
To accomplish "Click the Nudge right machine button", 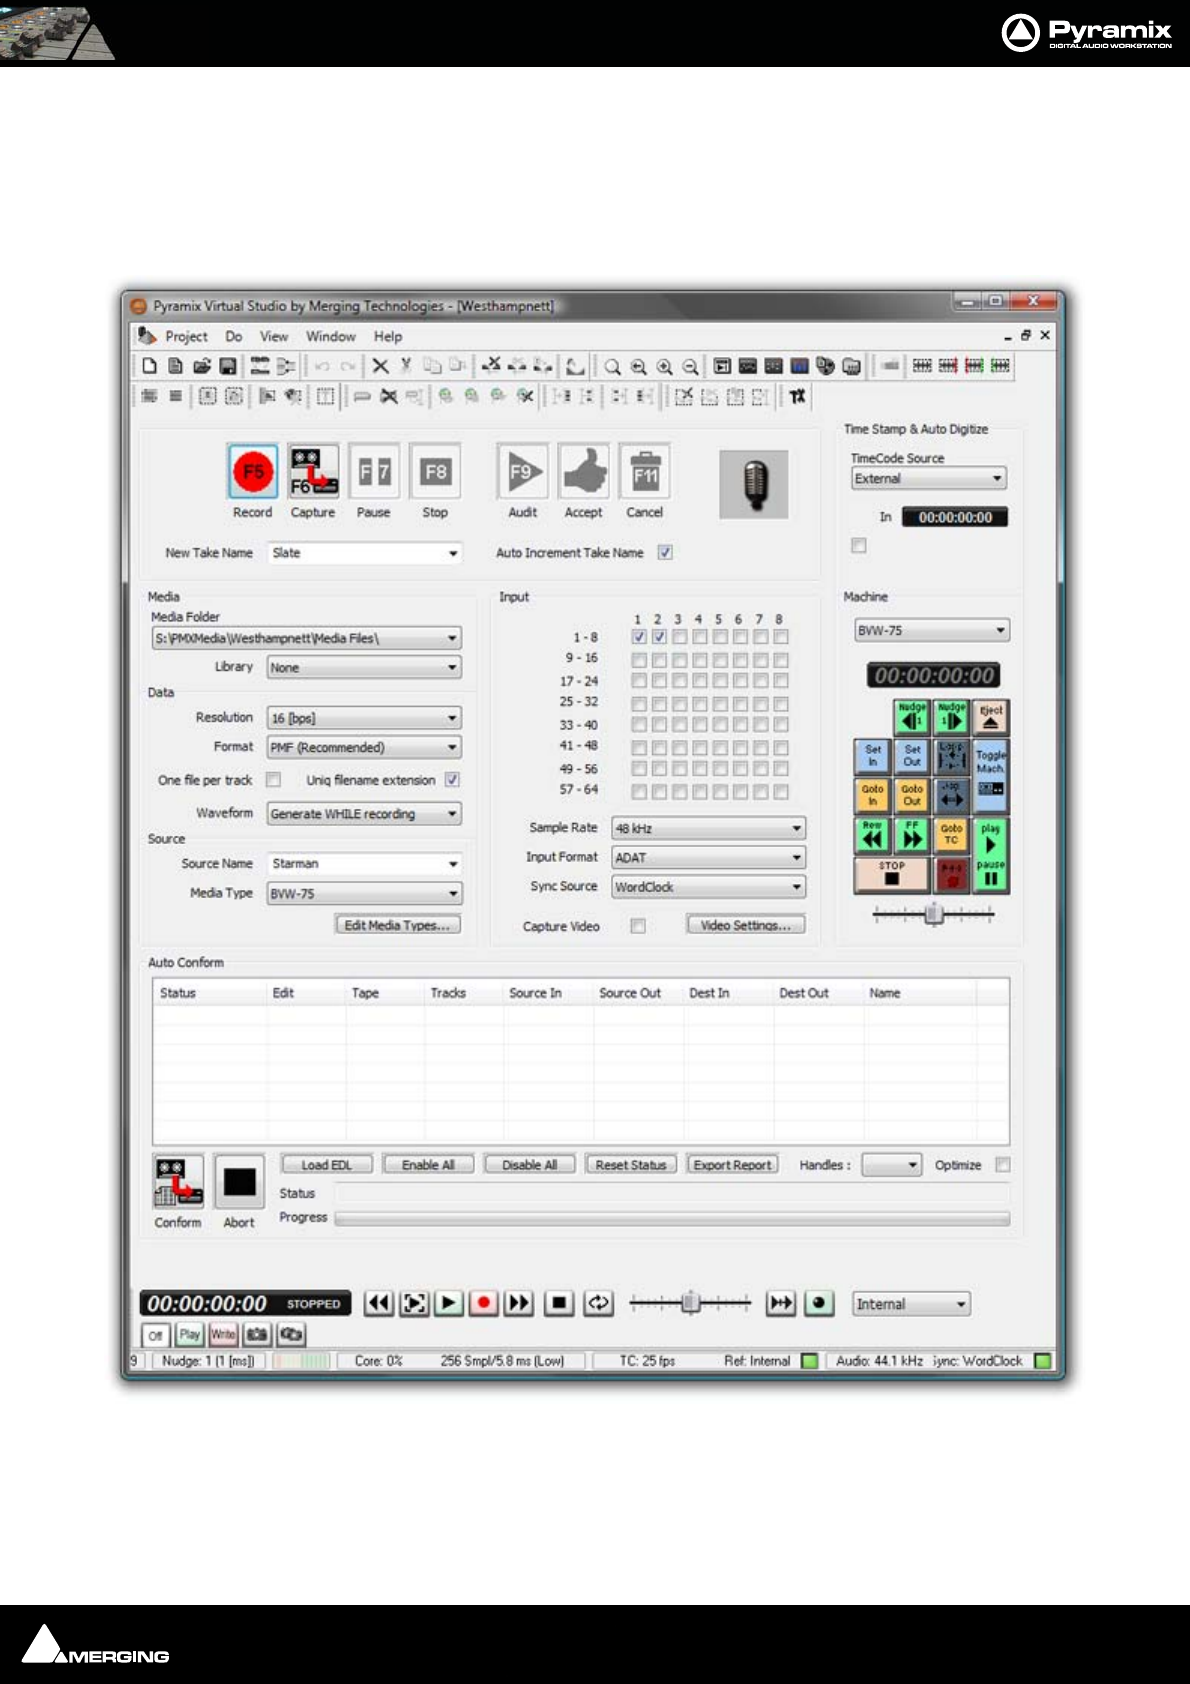I will coord(952,717).
